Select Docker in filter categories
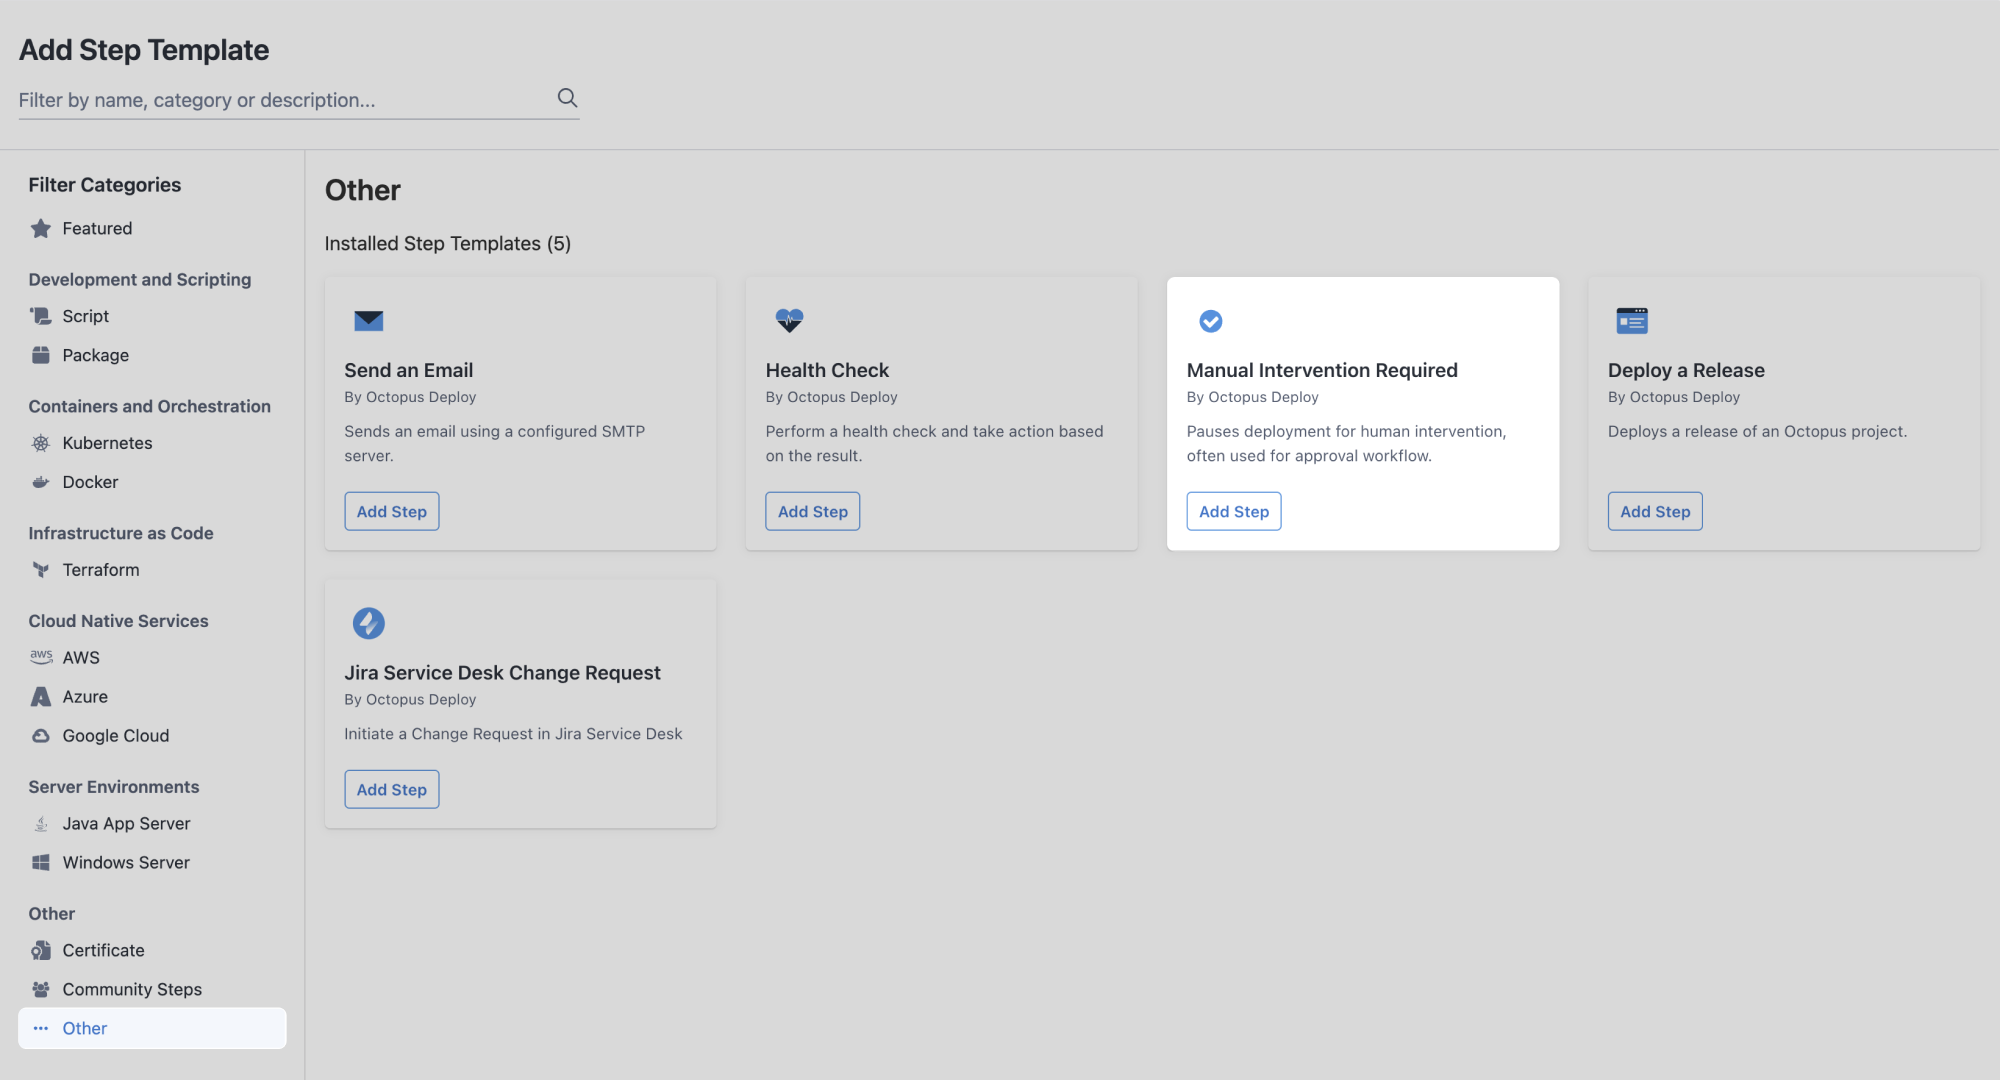The image size is (2000, 1080). 152,482
